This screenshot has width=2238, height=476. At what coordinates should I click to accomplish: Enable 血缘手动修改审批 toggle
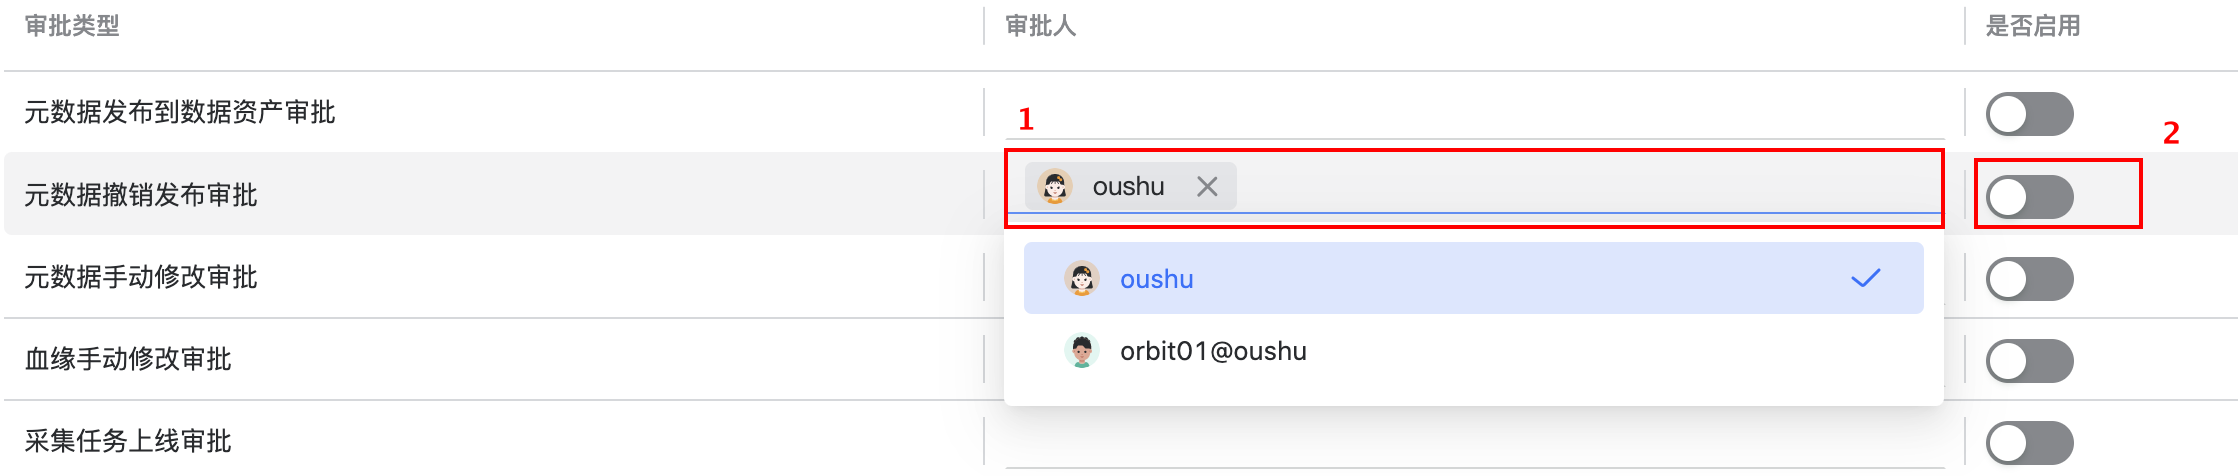[2030, 361]
